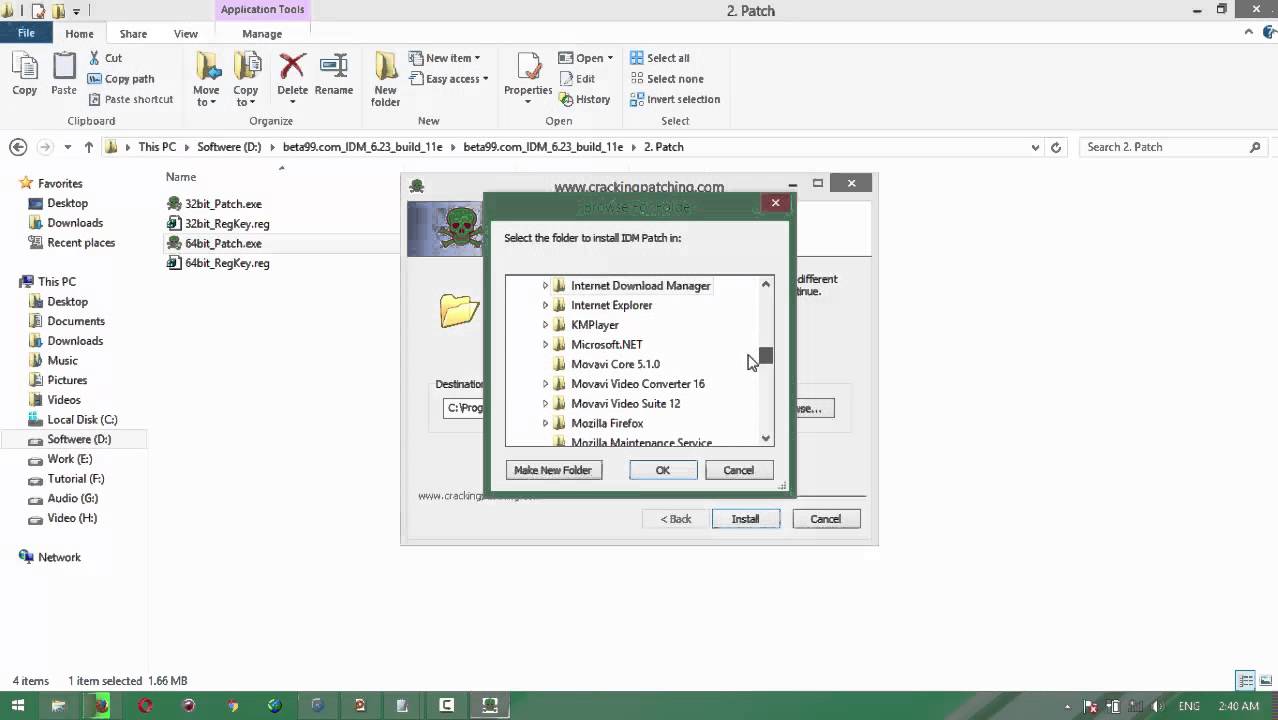This screenshot has width=1278, height=720.
Task: Click Edit in the Open group
Action: pos(577,79)
